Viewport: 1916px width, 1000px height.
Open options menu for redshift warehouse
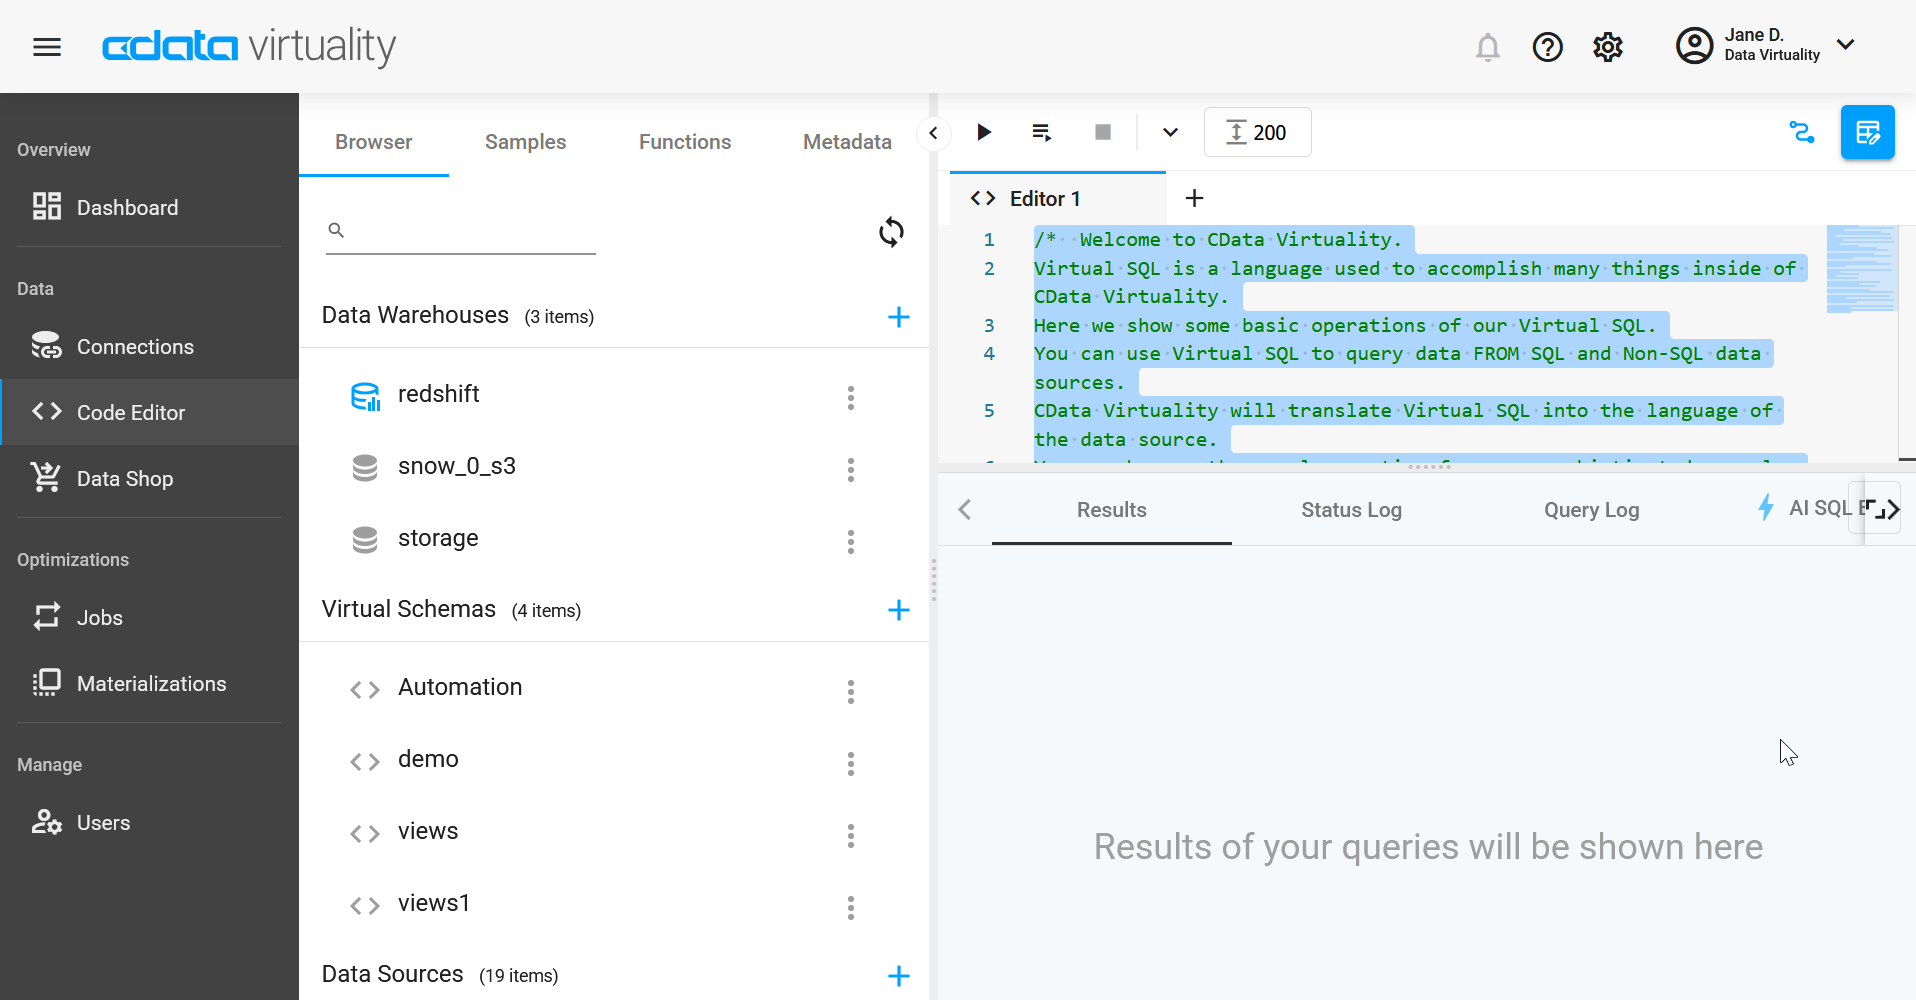coord(851,397)
